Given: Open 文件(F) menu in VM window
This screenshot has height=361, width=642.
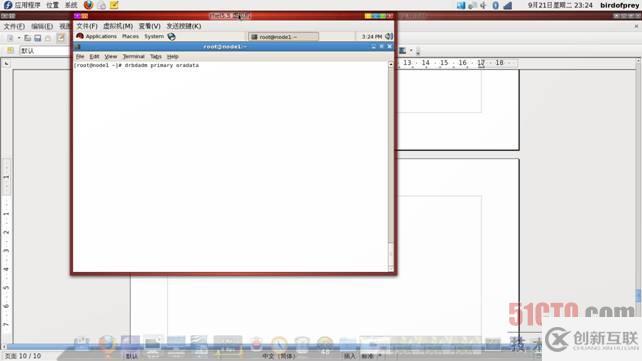Looking at the screenshot, I should pyautogui.click(x=87, y=26).
